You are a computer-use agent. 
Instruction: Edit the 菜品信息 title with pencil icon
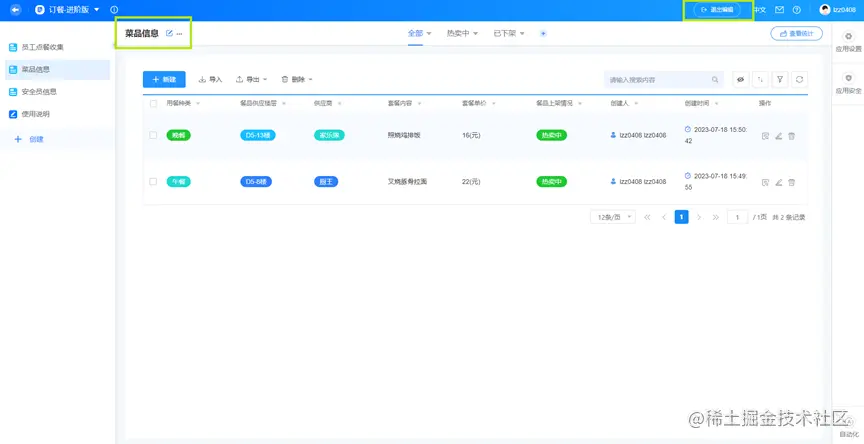click(x=169, y=33)
